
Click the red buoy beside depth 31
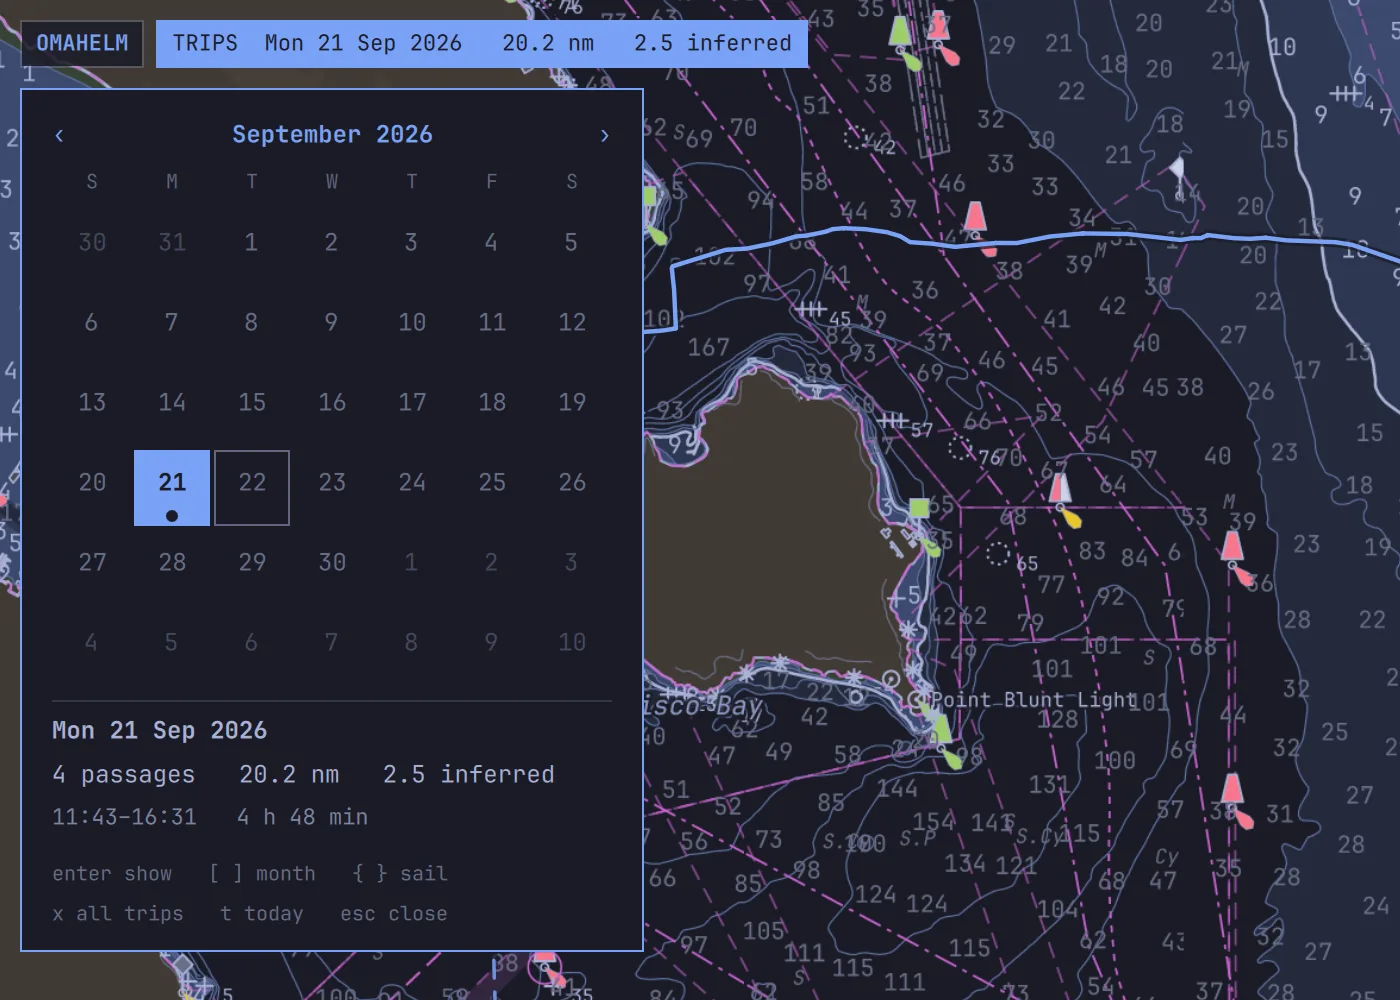1232,788
